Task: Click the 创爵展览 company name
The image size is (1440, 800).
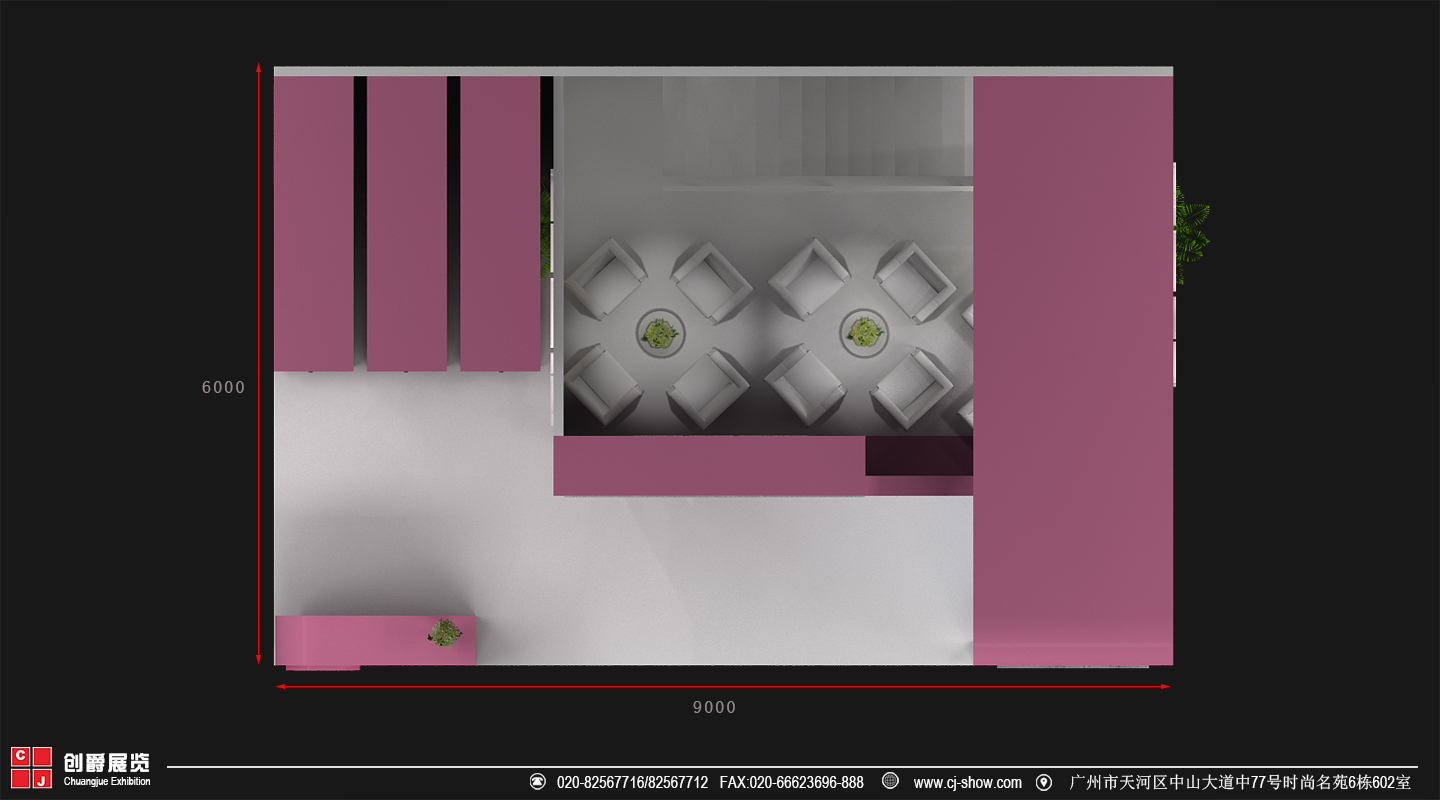Action: pyautogui.click(x=106, y=763)
